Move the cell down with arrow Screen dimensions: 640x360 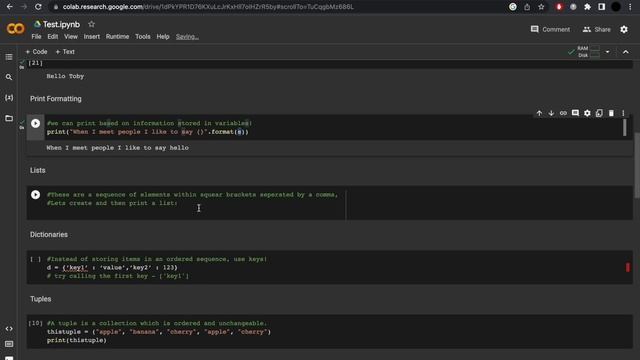(551, 113)
